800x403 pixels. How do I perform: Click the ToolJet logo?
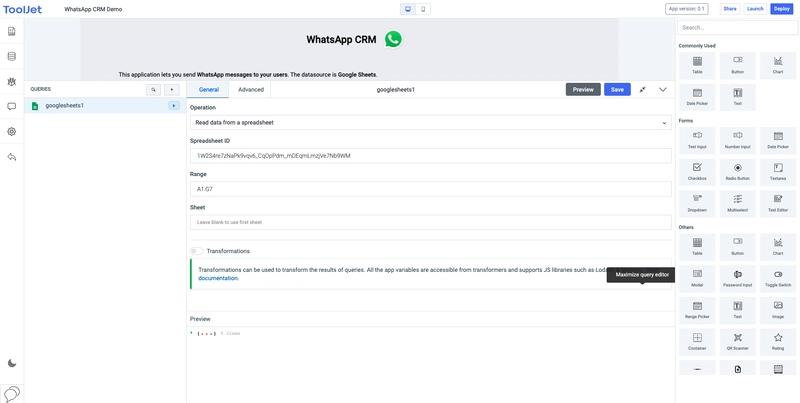(x=22, y=9)
